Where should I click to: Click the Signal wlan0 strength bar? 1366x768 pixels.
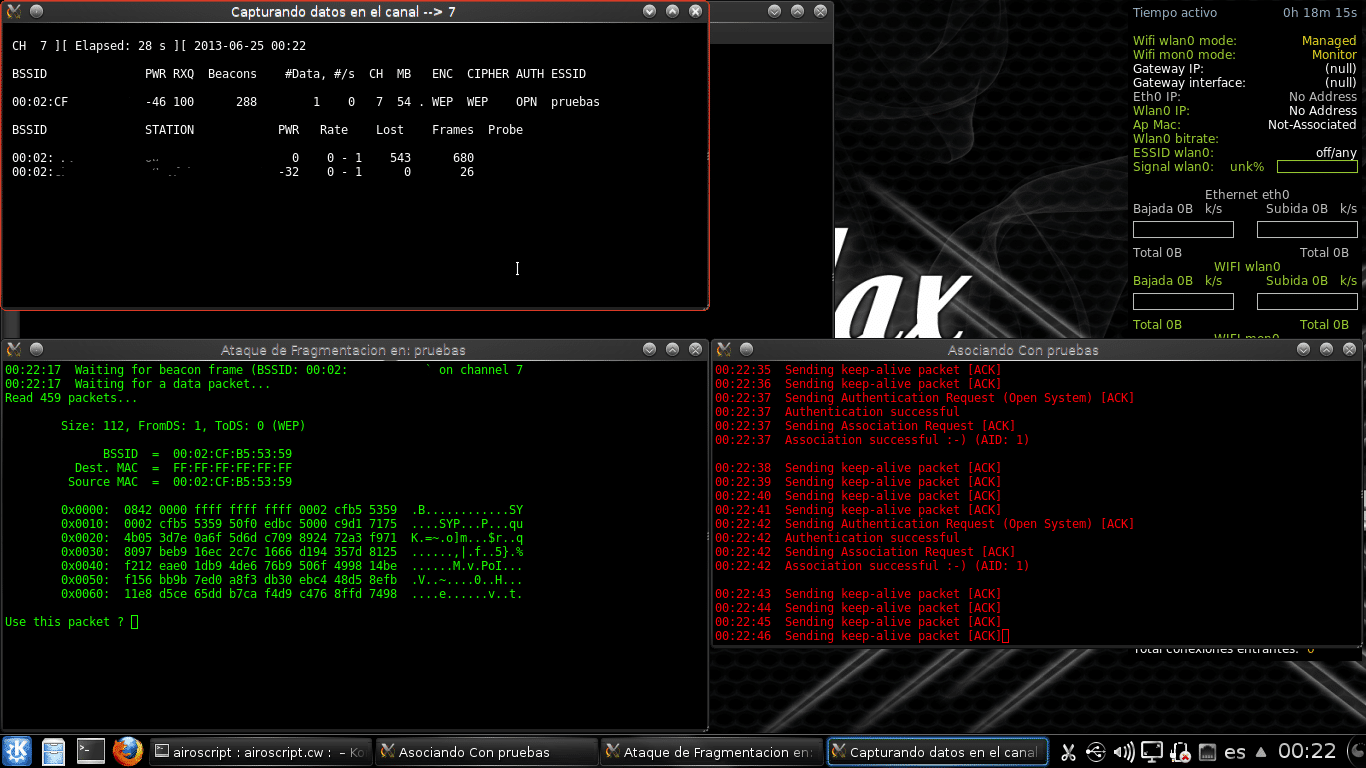pyautogui.click(x=1316, y=167)
